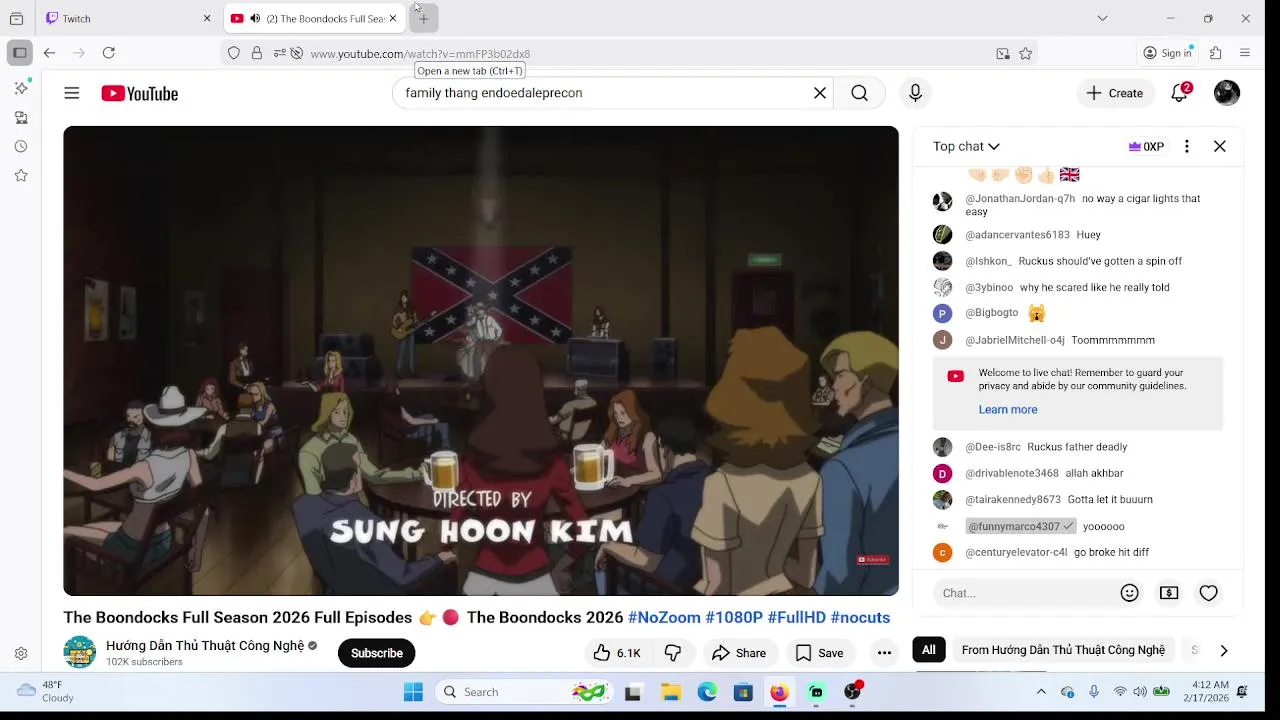The height and width of the screenshot is (720, 1280).
Task: Open a new tab with plus
Action: (x=423, y=18)
